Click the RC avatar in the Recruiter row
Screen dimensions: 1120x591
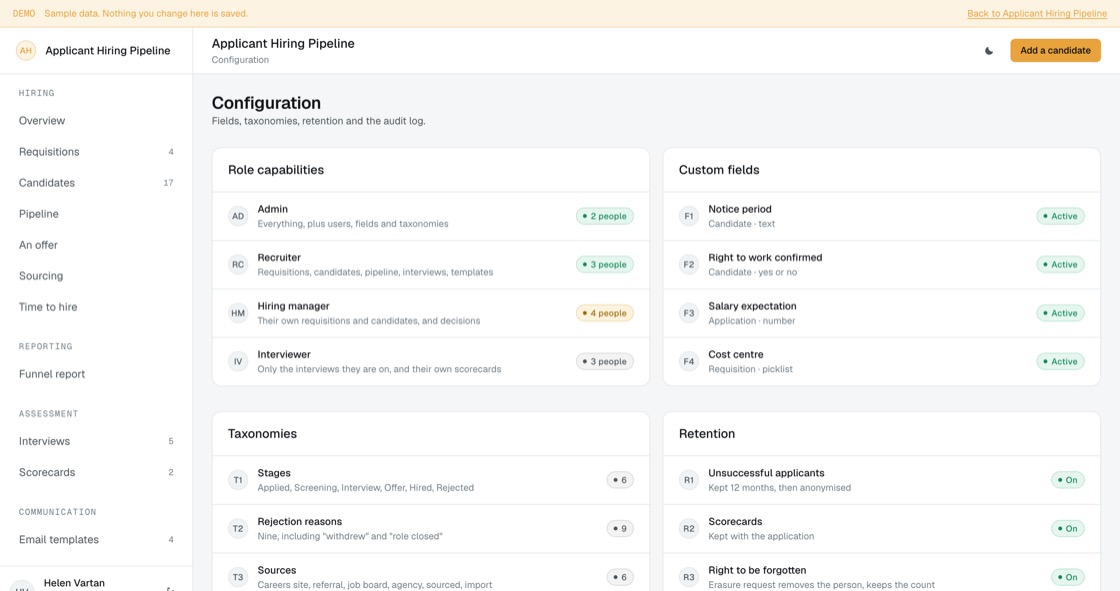238,264
